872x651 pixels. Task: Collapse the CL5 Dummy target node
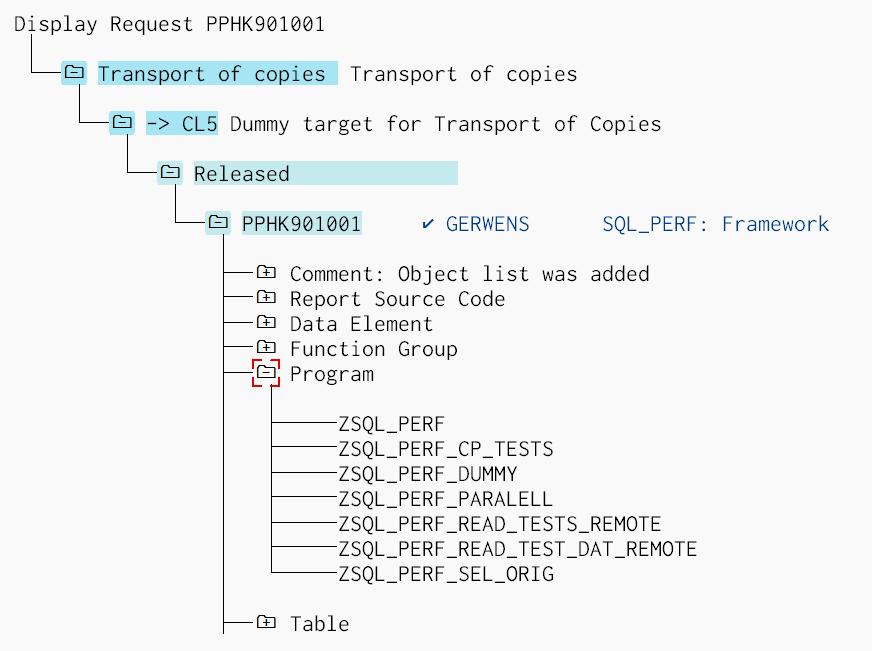122,122
